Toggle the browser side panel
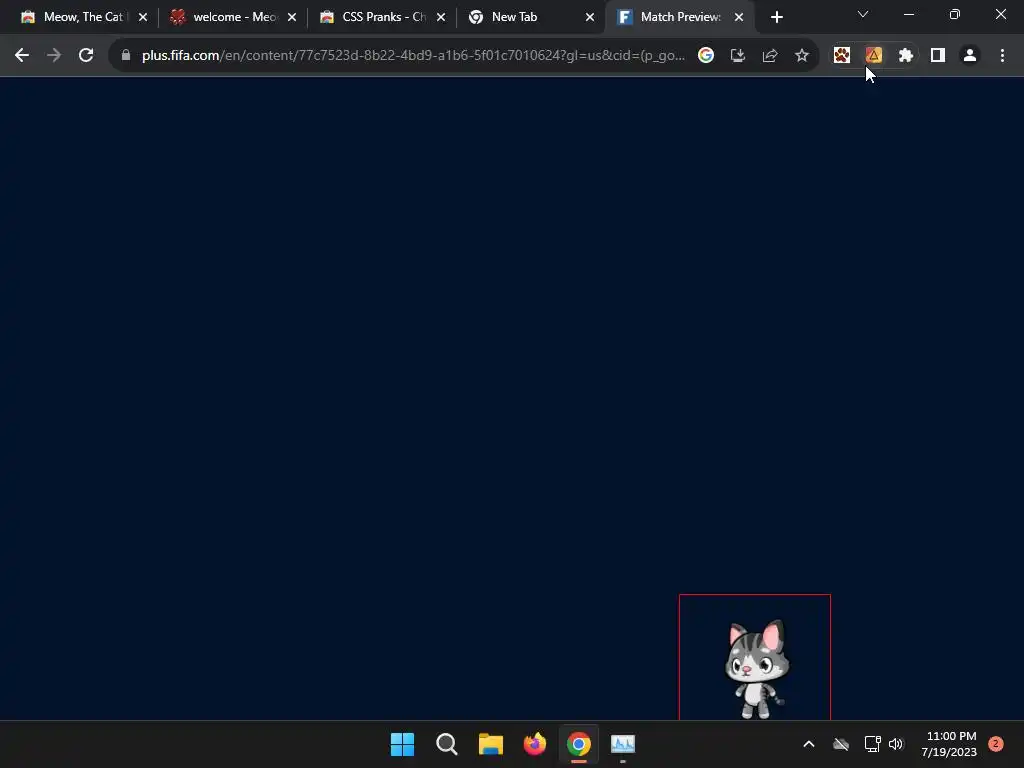Image resolution: width=1024 pixels, height=768 pixels. tap(937, 56)
